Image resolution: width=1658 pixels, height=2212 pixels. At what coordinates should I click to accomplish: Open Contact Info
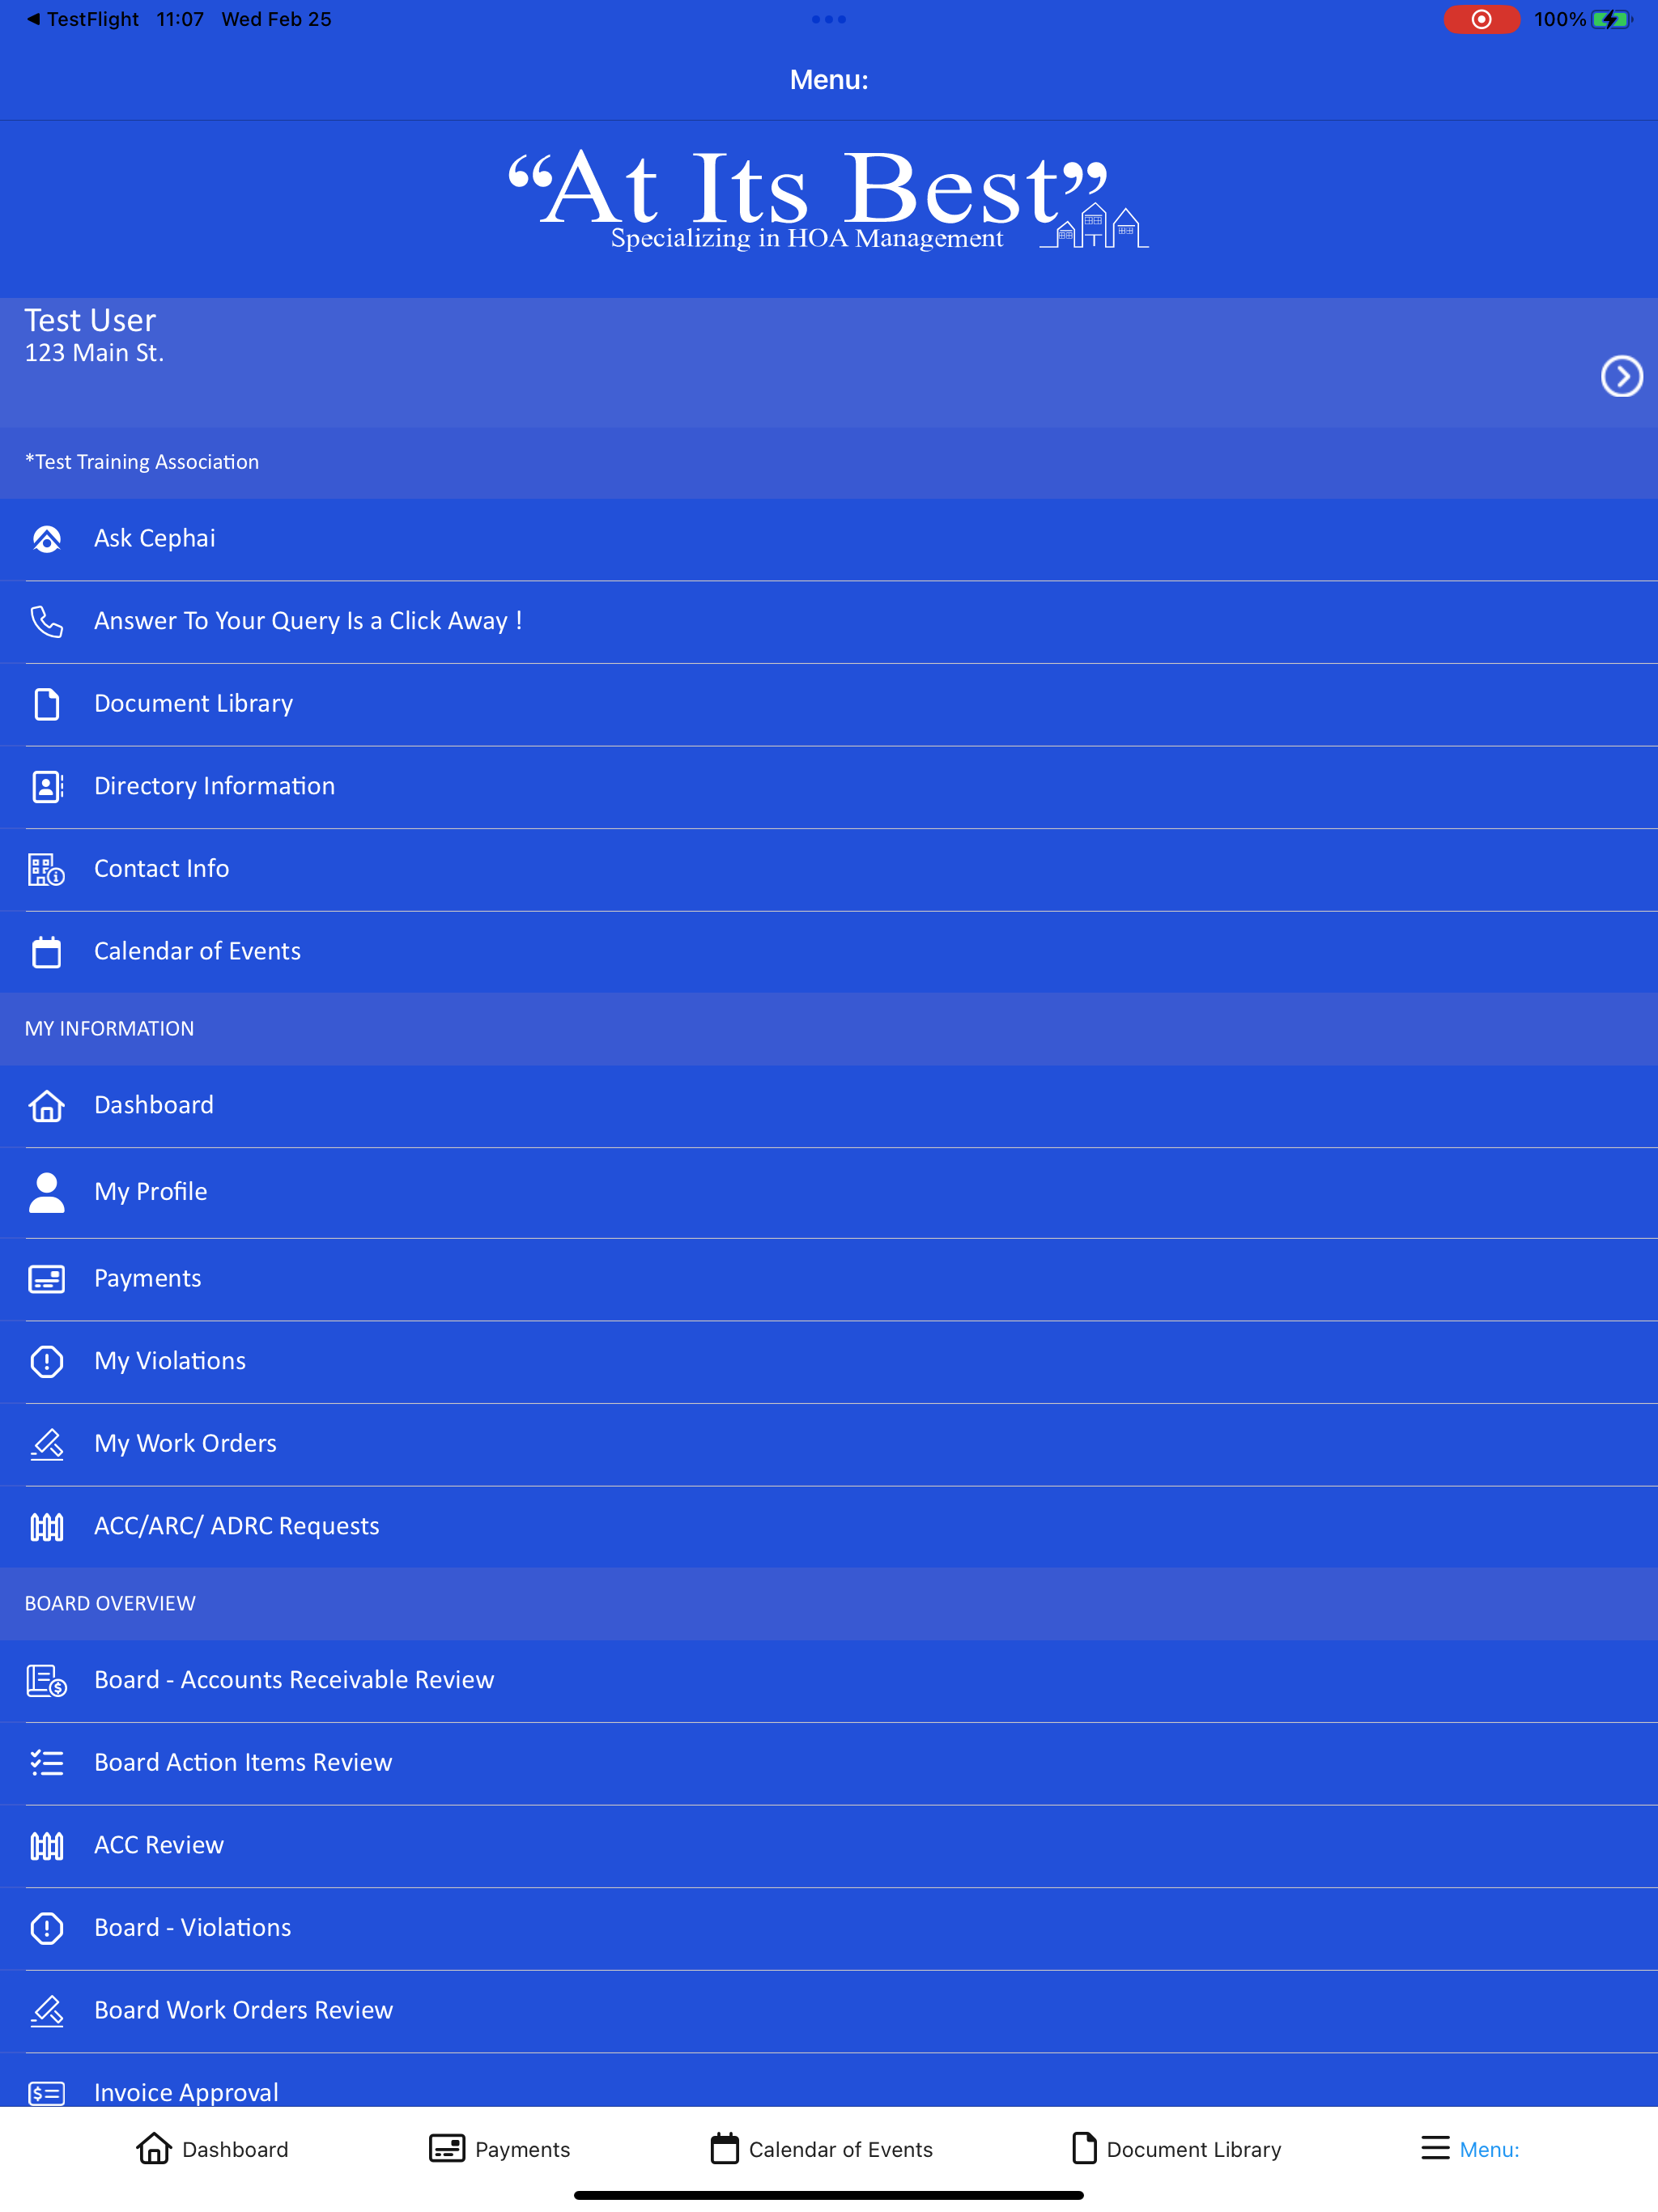(x=829, y=869)
